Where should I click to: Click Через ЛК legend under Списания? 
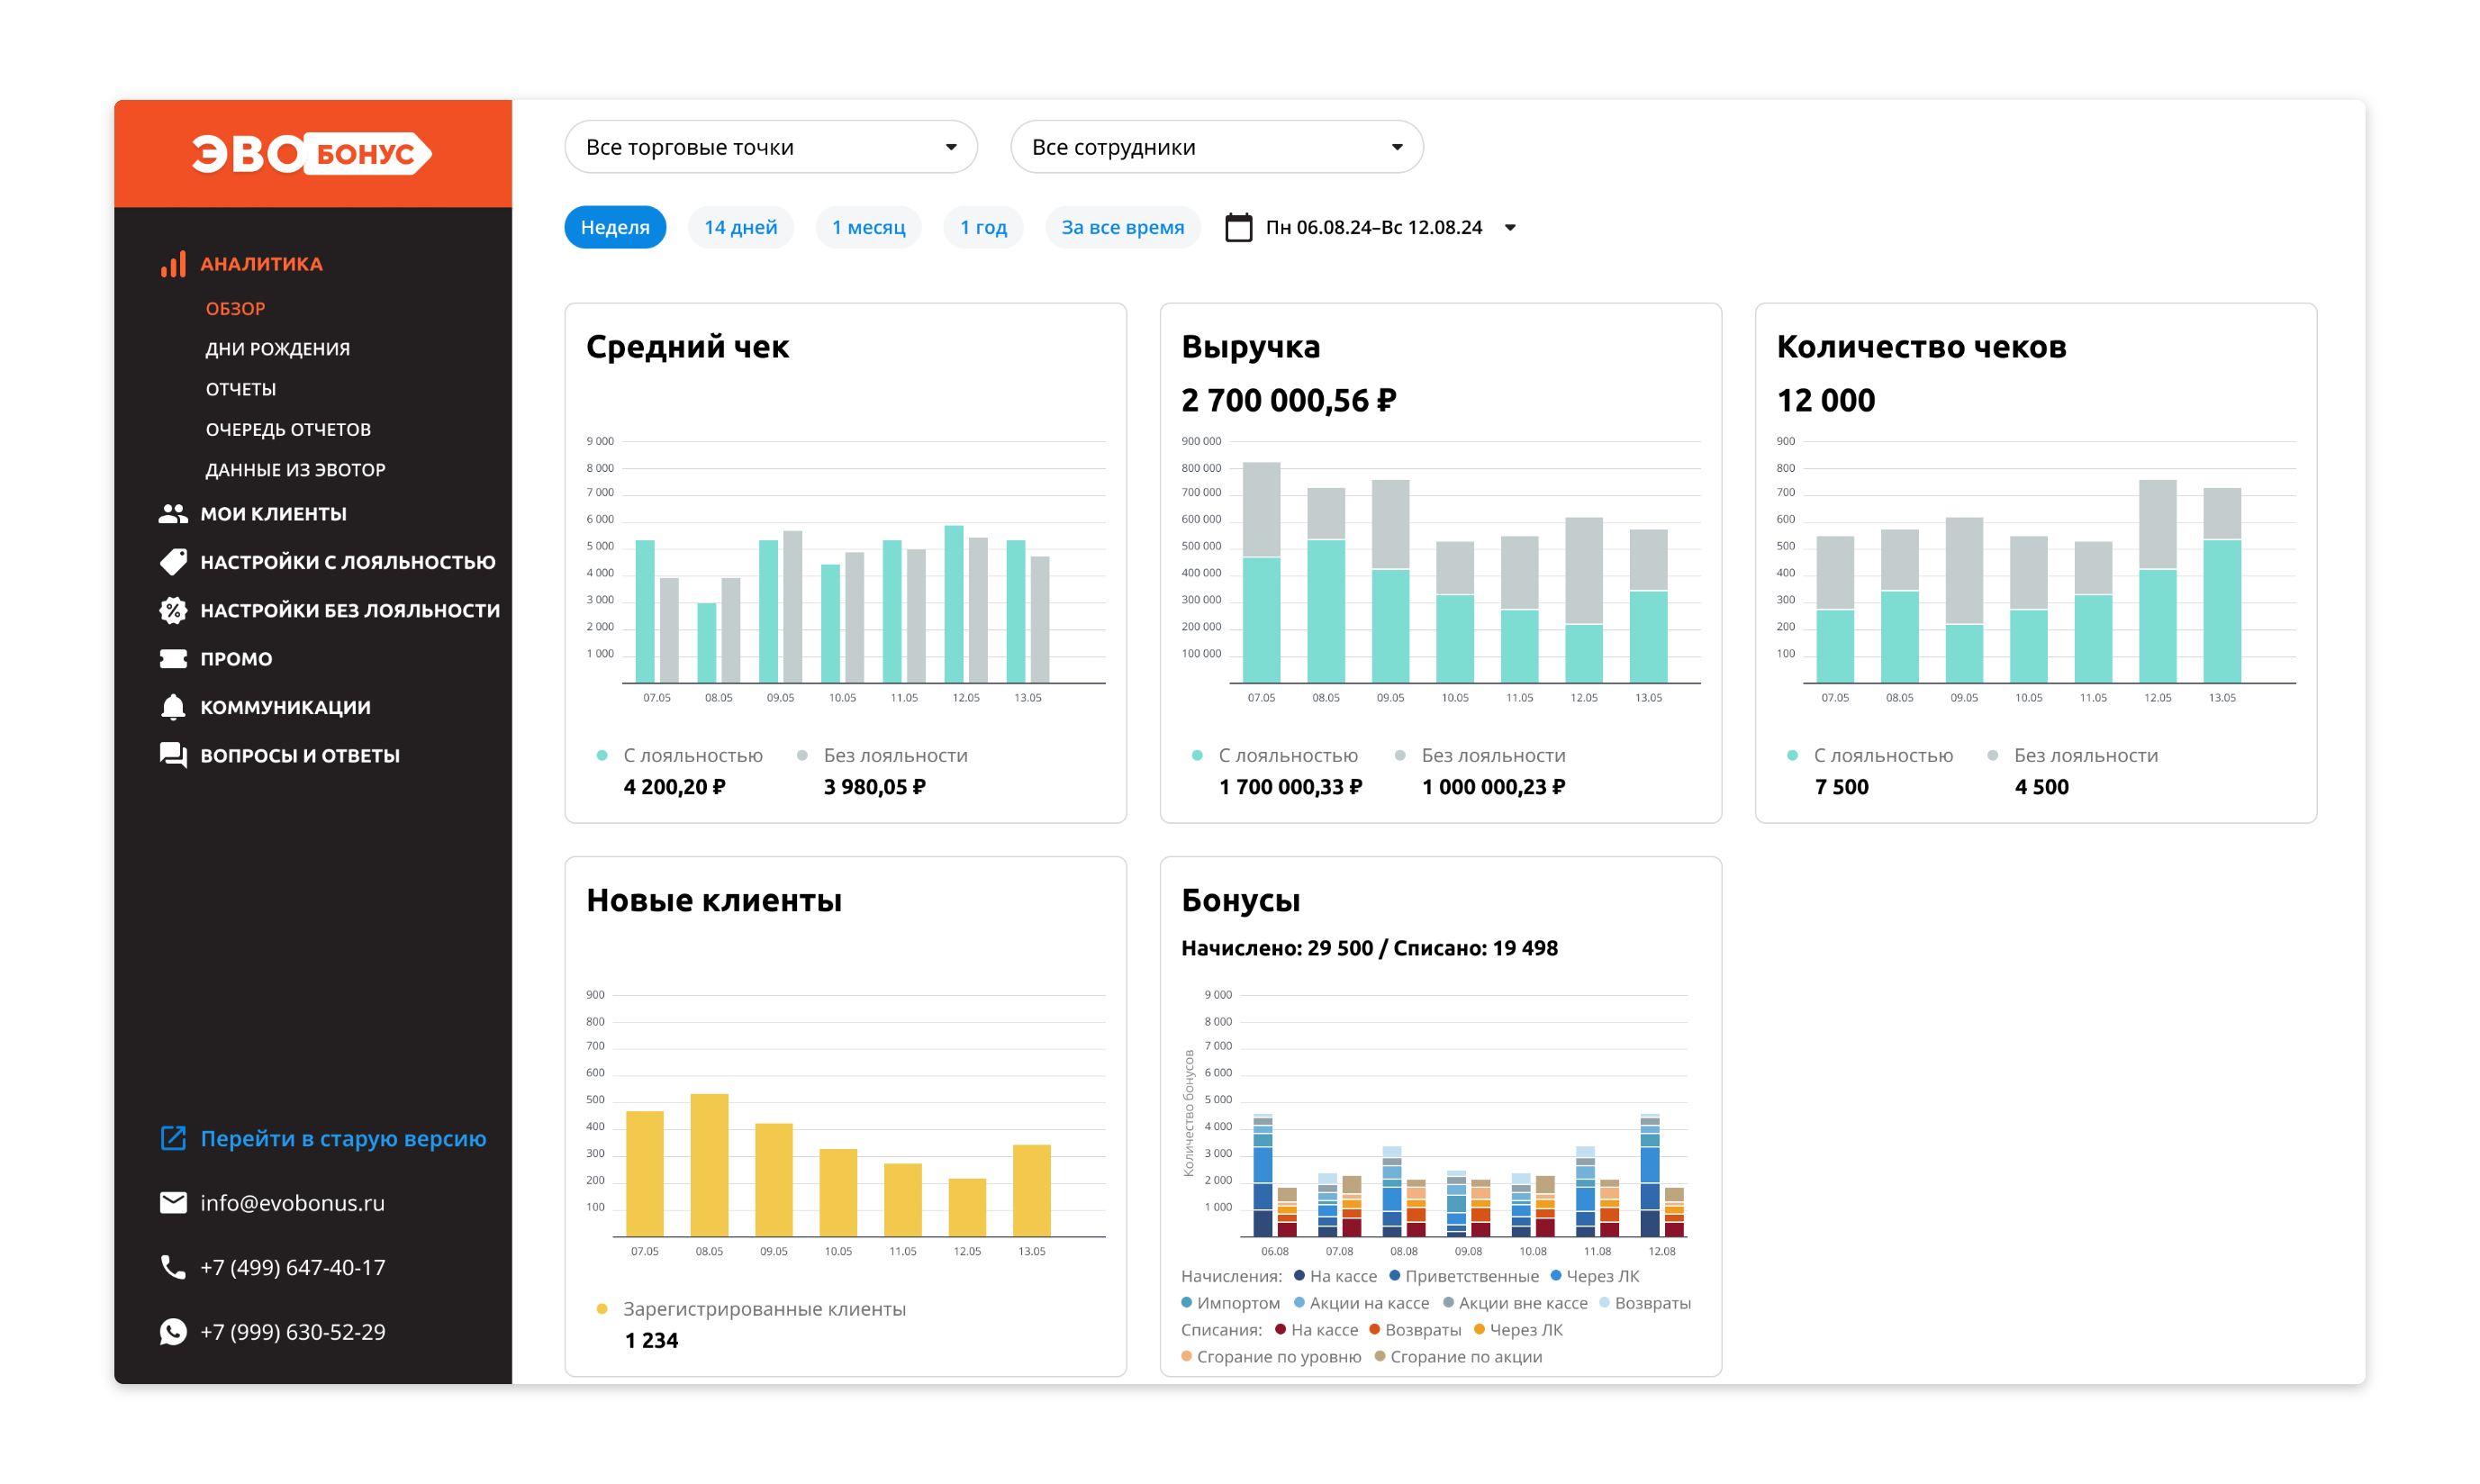point(1525,1330)
